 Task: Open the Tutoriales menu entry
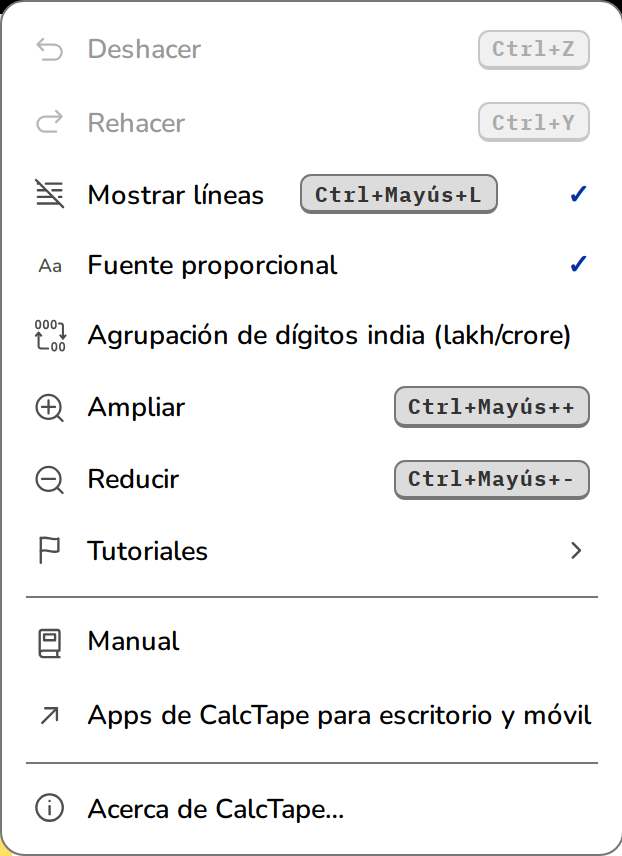coord(311,551)
